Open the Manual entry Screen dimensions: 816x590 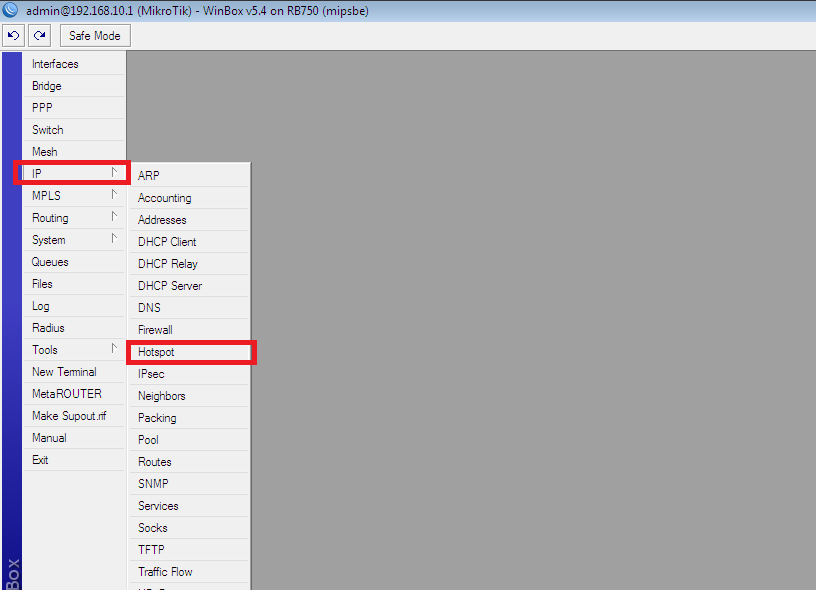click(x=74, y=438)
